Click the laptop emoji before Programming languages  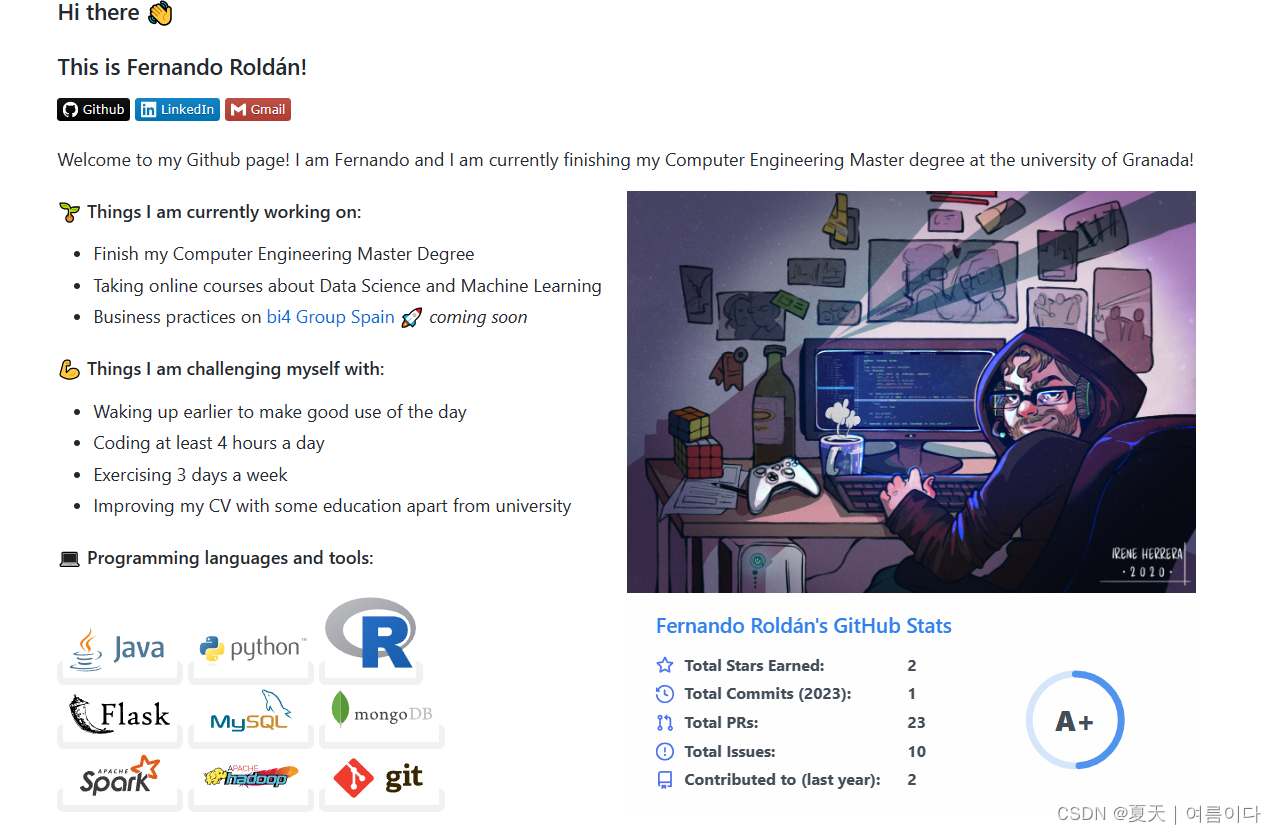(69, 558)
